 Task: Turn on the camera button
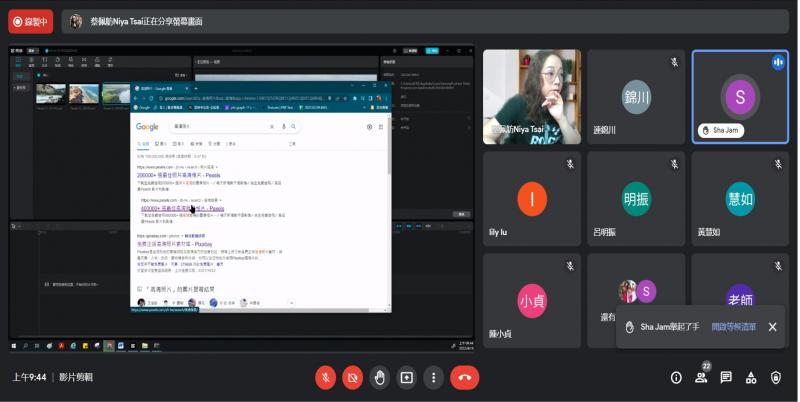coord(352,377)
